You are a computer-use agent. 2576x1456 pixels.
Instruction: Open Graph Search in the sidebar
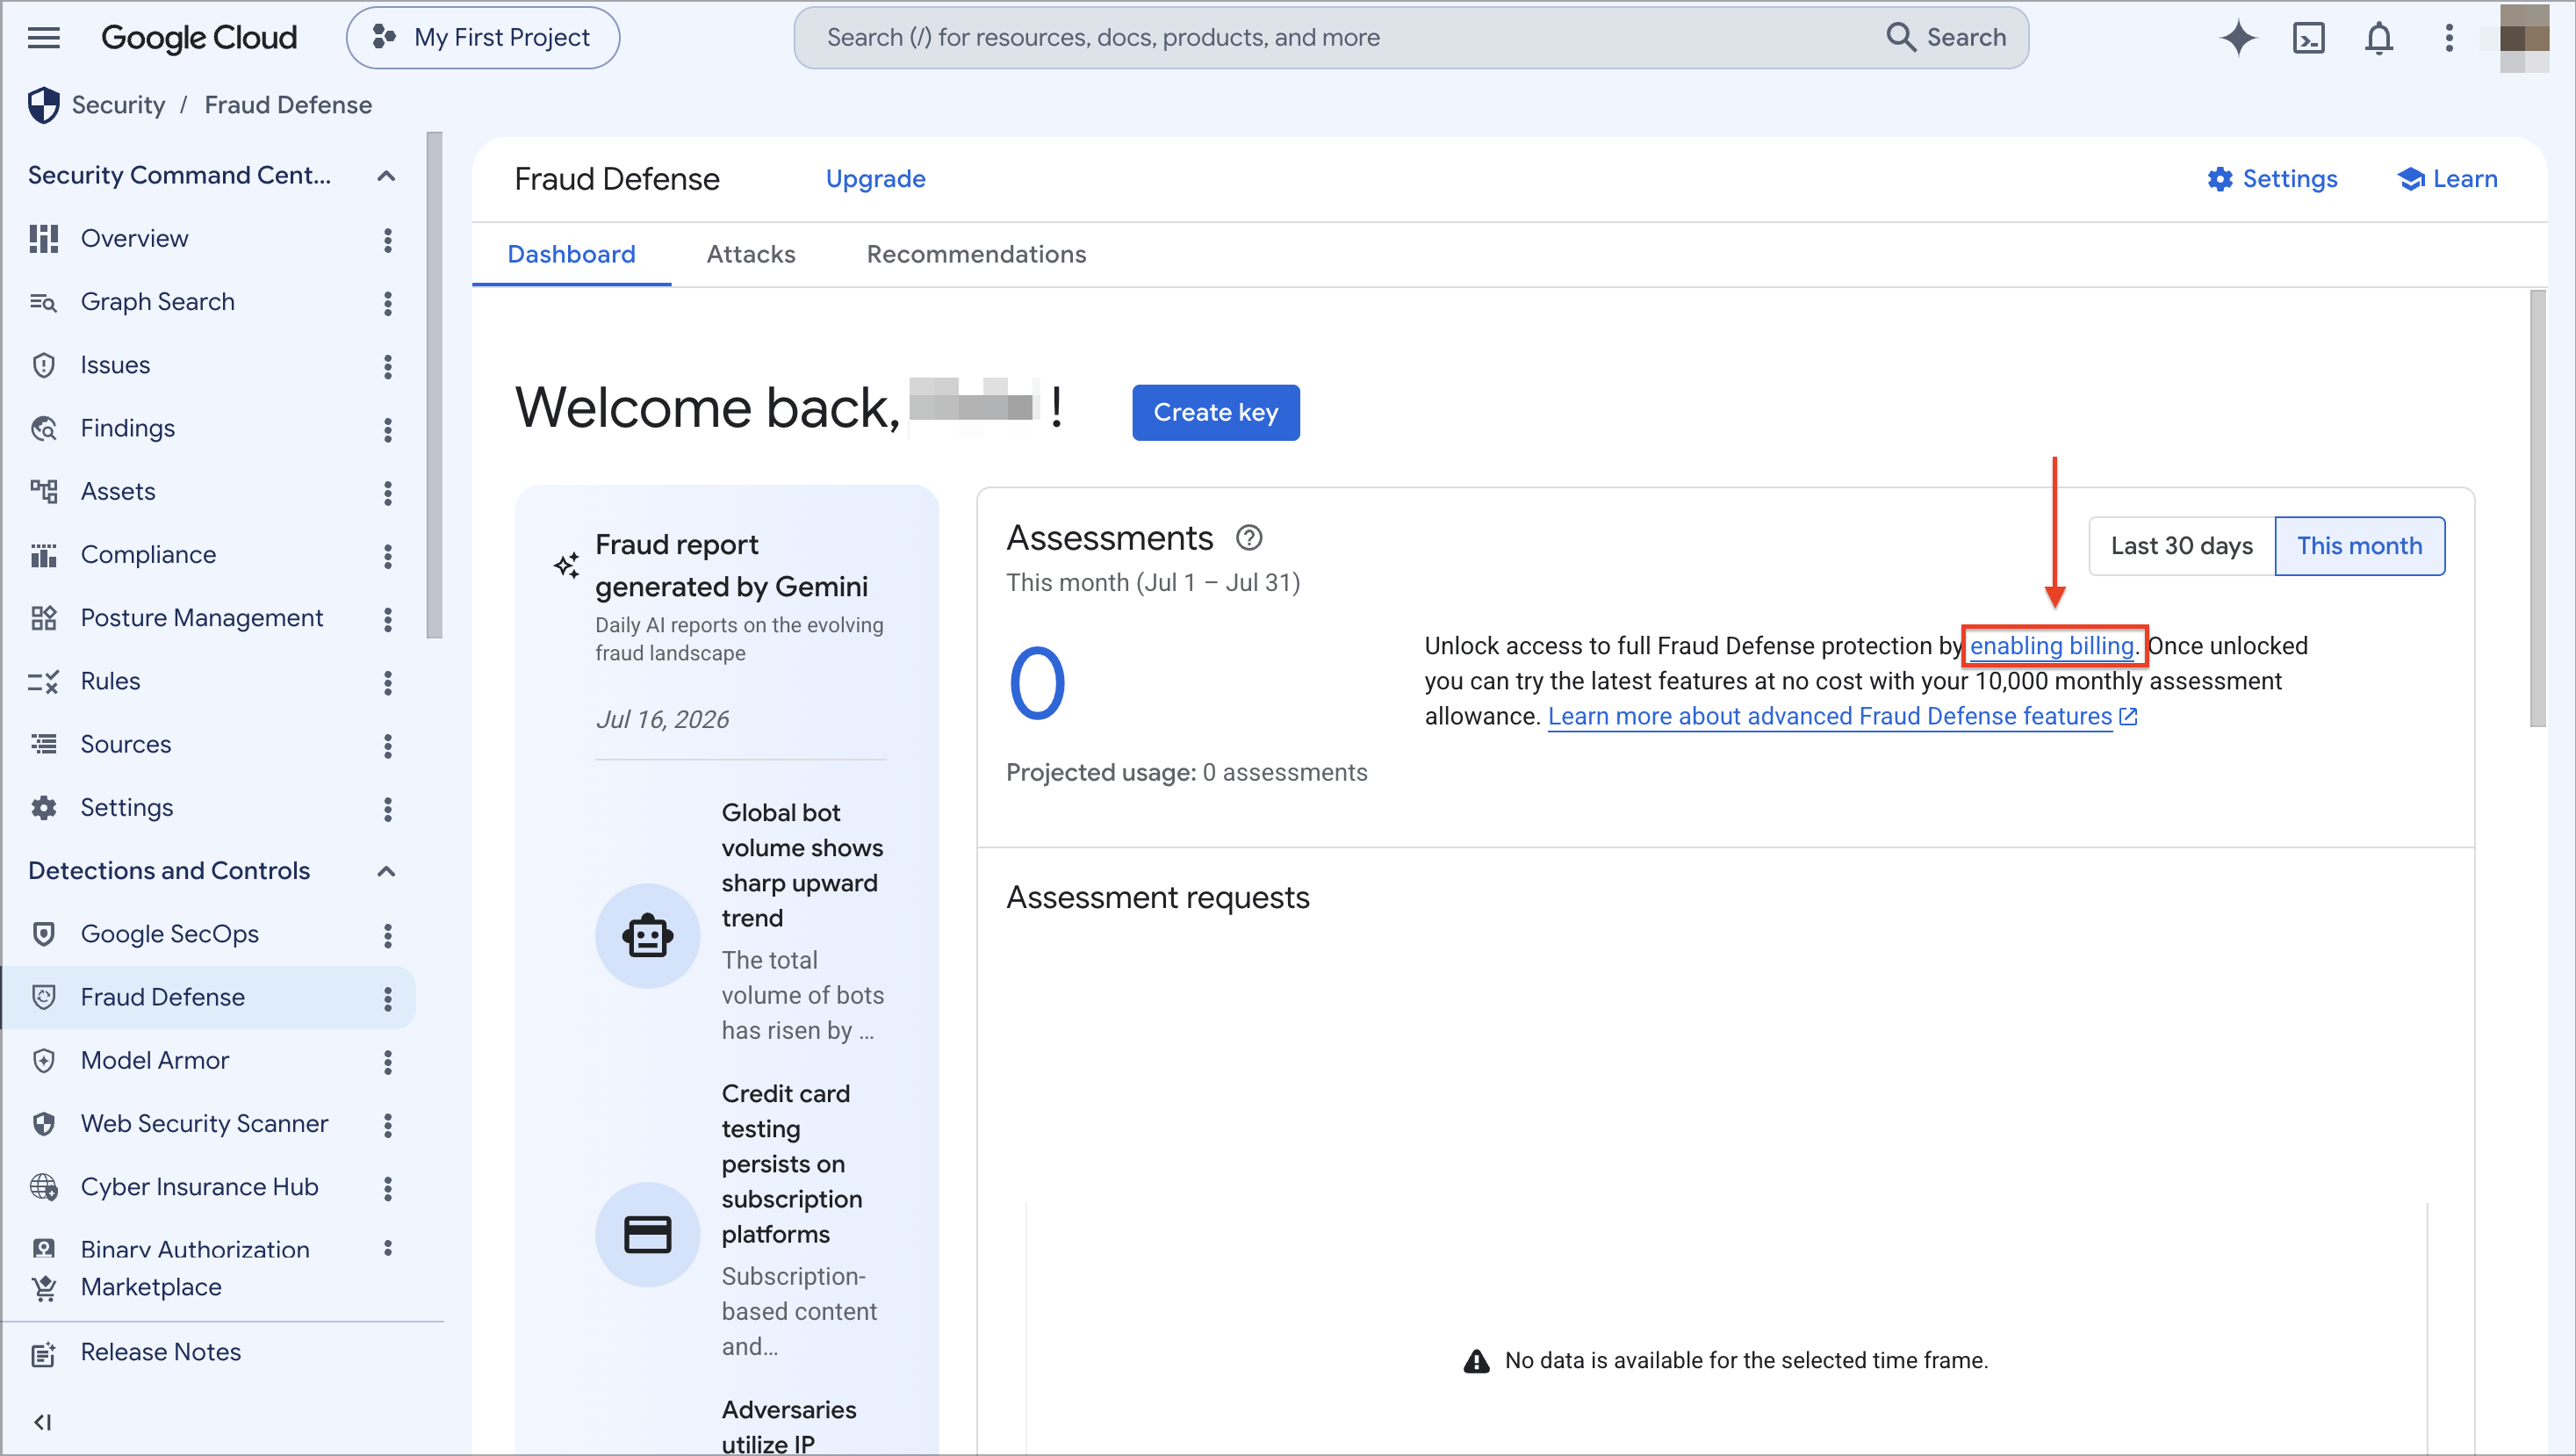(157, 301)
